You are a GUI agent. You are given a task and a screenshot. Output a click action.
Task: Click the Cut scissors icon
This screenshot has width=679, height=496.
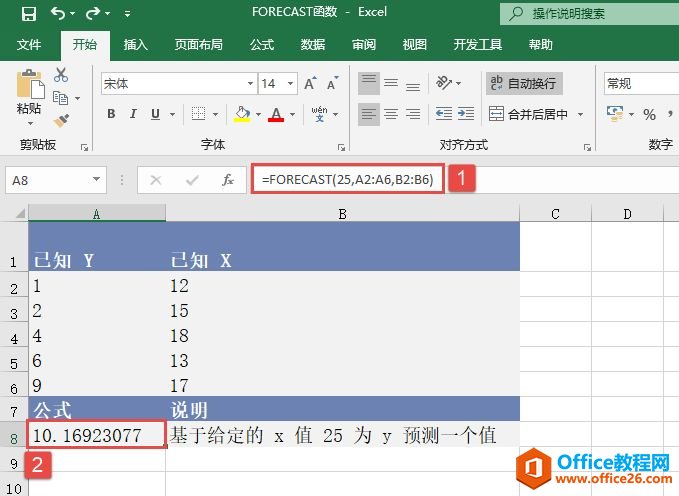pyautogui.click(x=61, y=75)
